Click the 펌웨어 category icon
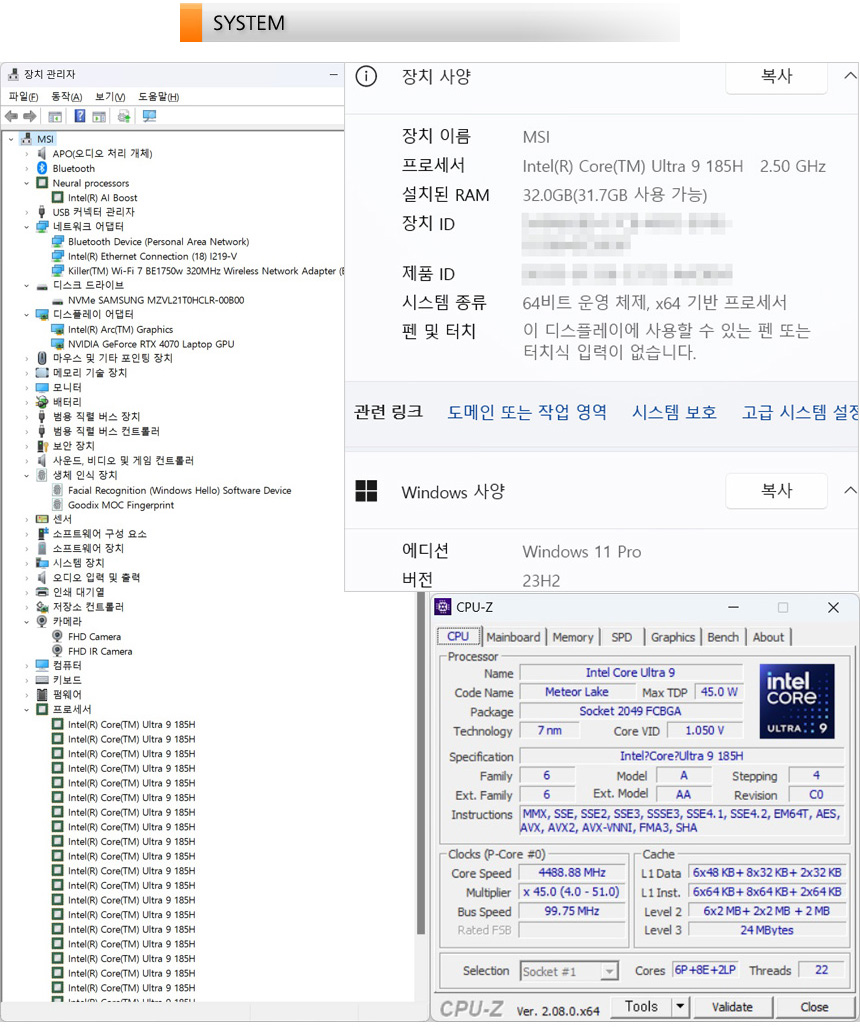This screenshot has height=1027, width=860. [43, 694]
